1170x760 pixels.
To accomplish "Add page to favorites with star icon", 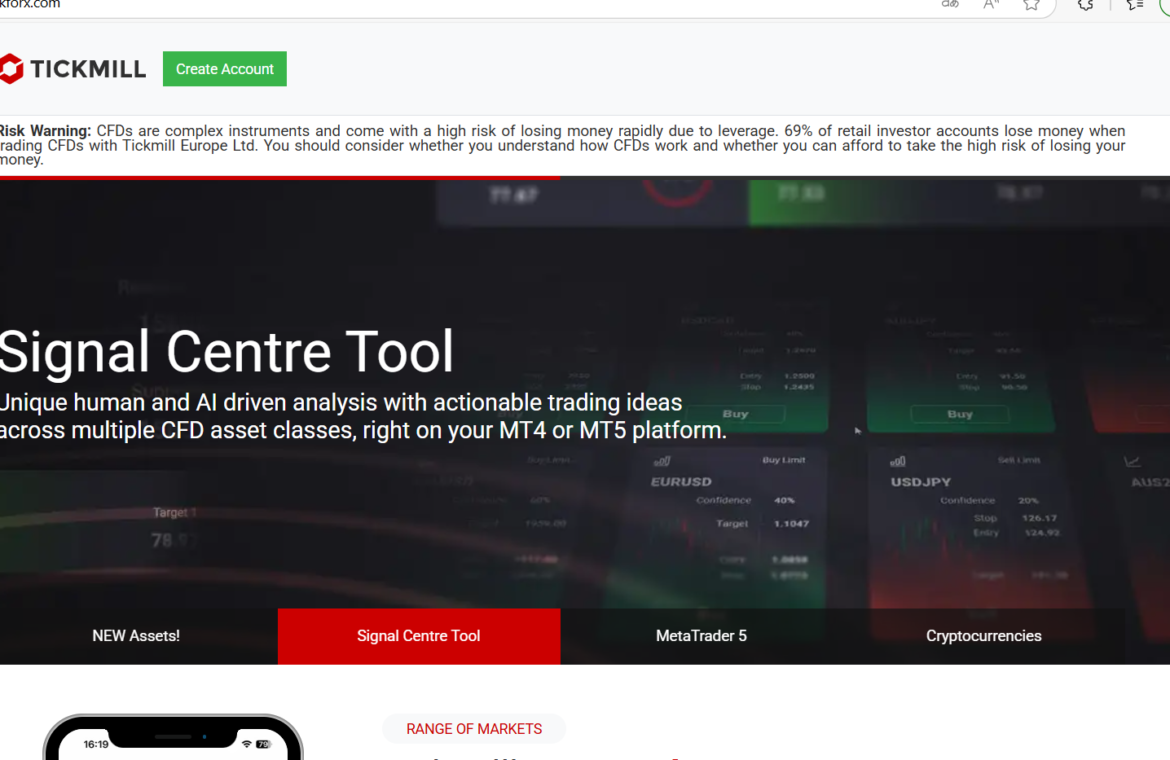I will point(1031,4).
